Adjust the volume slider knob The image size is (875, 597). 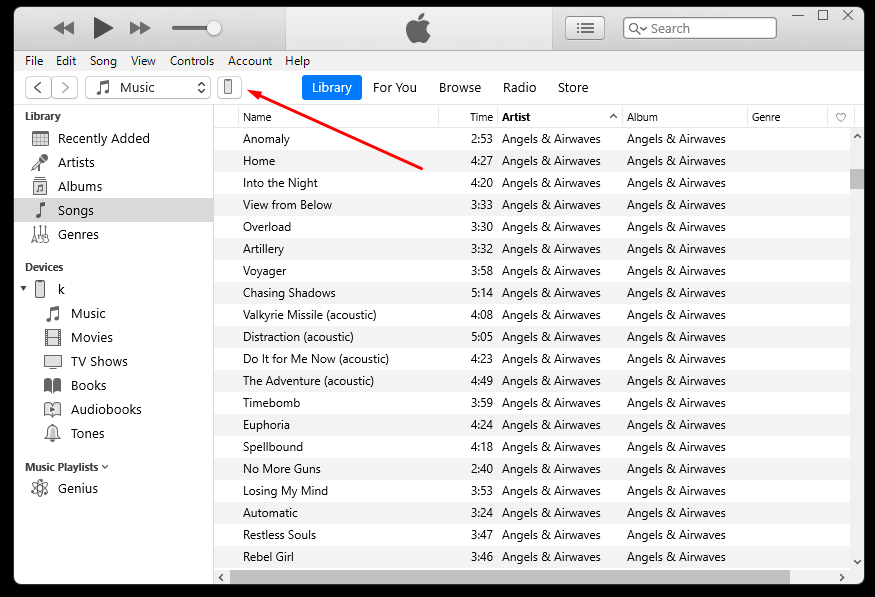213,28
